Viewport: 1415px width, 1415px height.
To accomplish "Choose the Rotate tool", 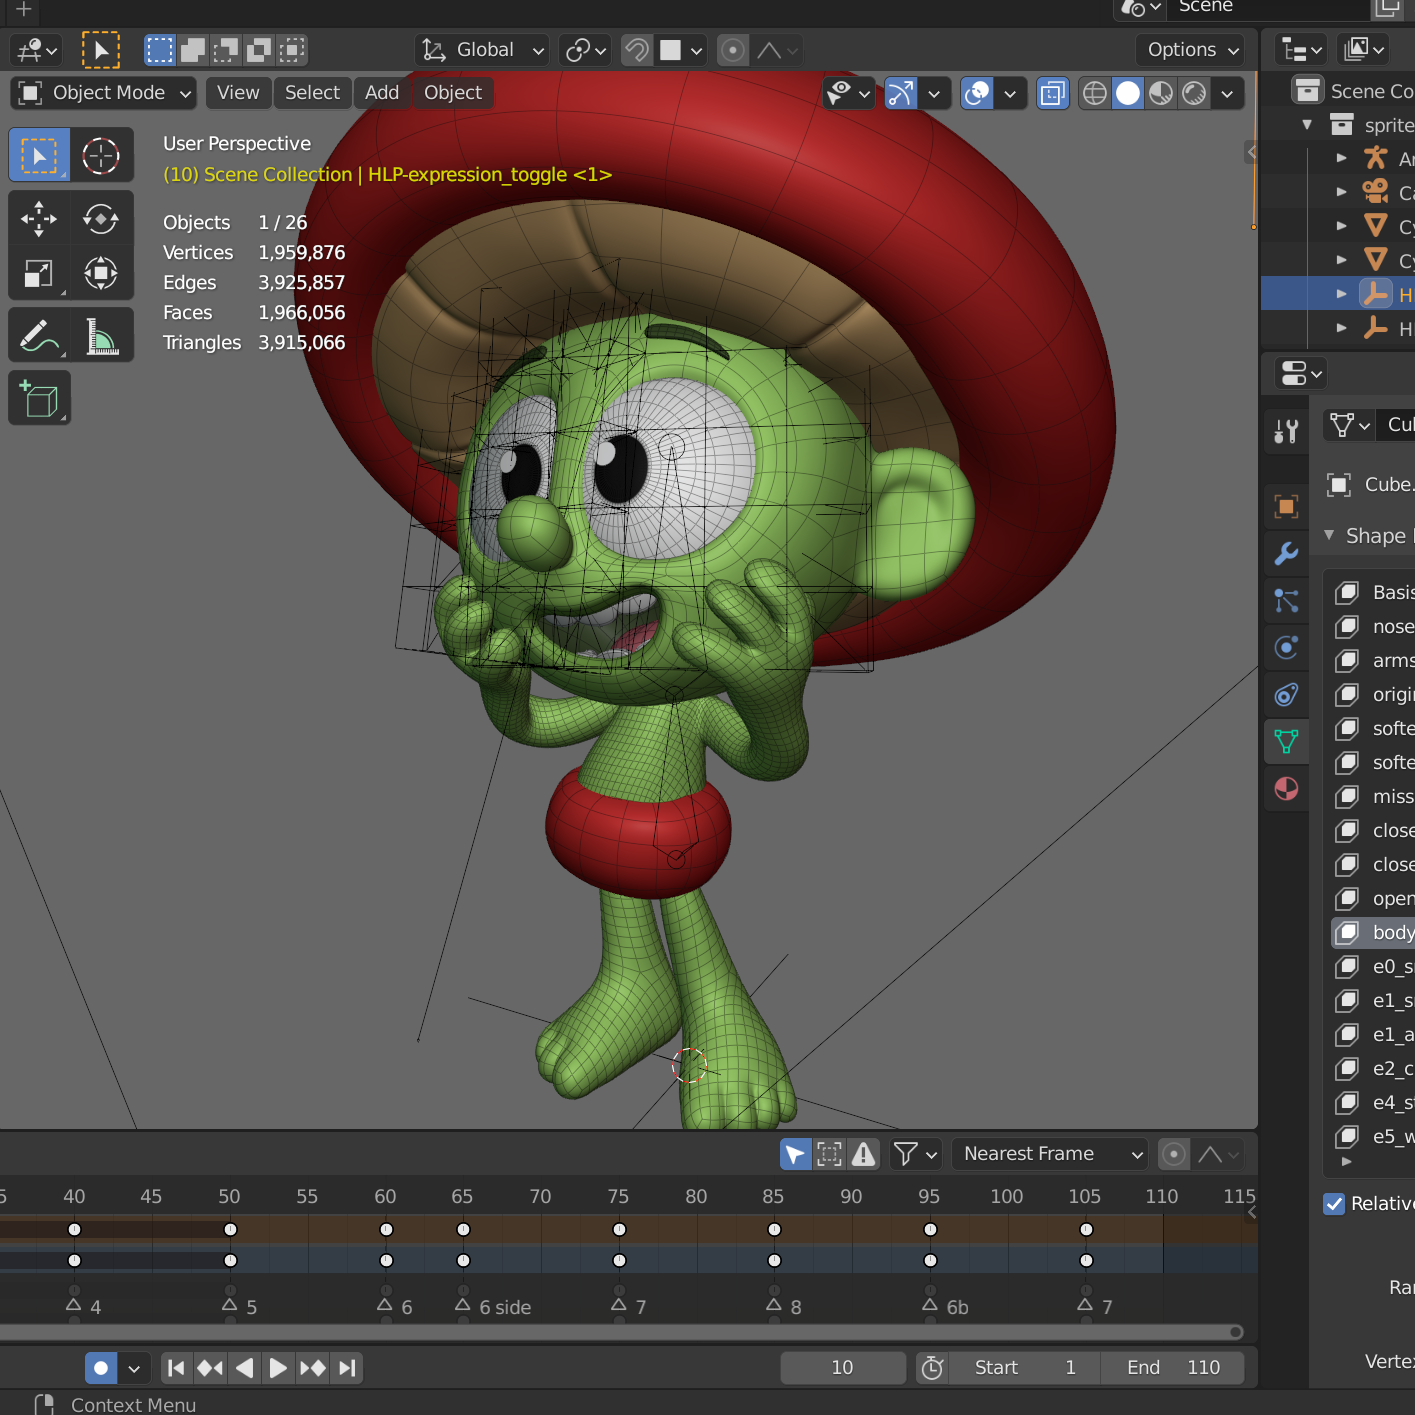I will coord(101,219).
